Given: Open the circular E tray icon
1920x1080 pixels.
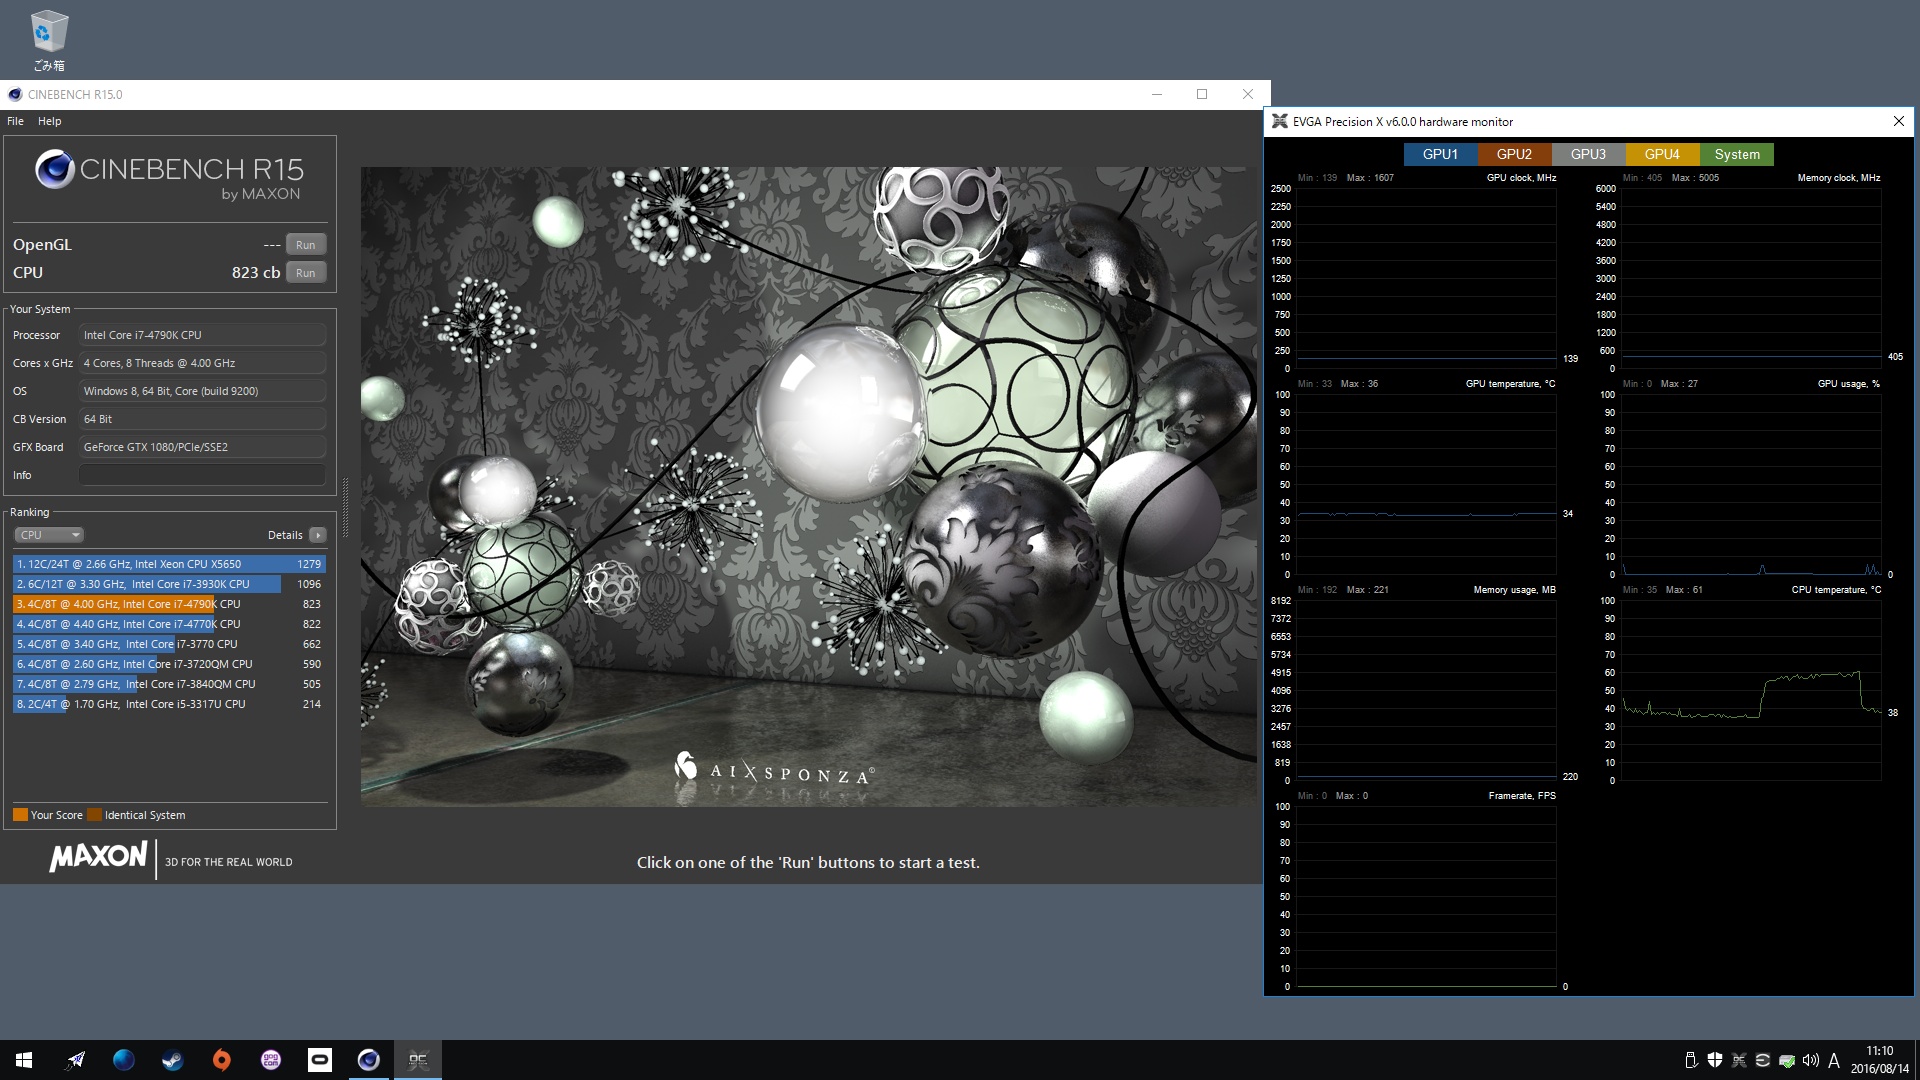Looking at the screenshot, I should coord(1763,1060).
